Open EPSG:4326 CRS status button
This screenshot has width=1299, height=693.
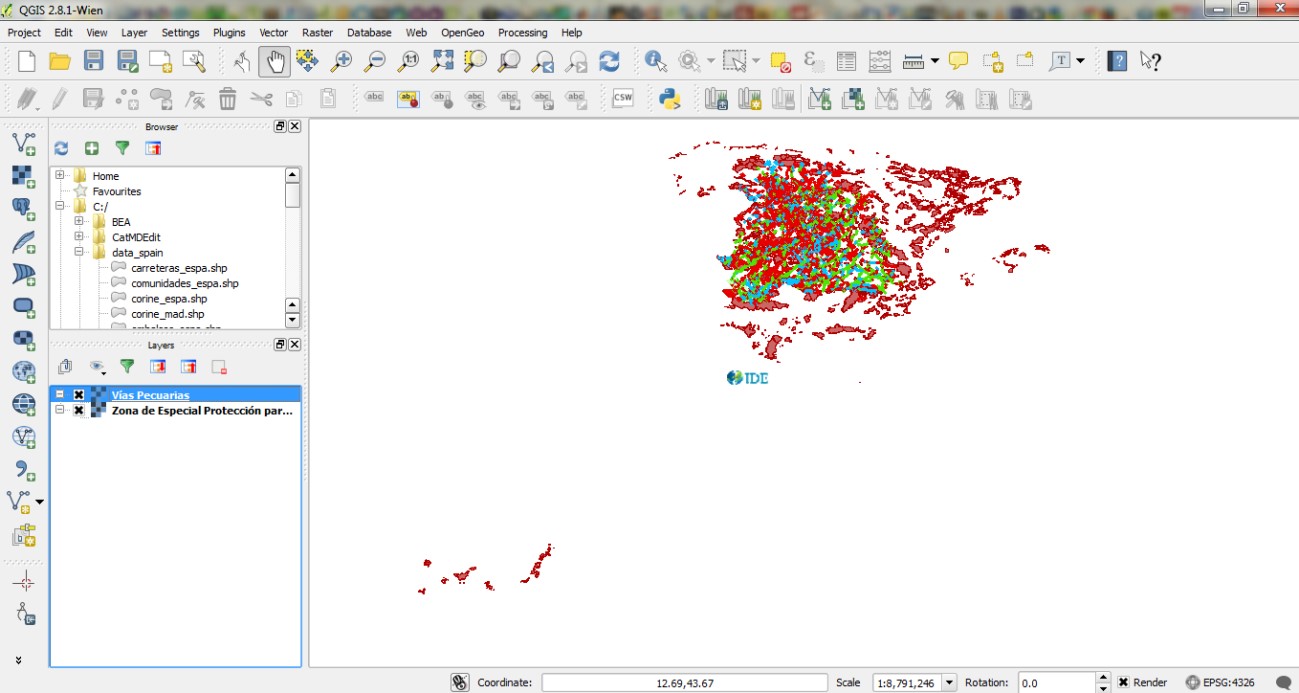point(1219,682)
